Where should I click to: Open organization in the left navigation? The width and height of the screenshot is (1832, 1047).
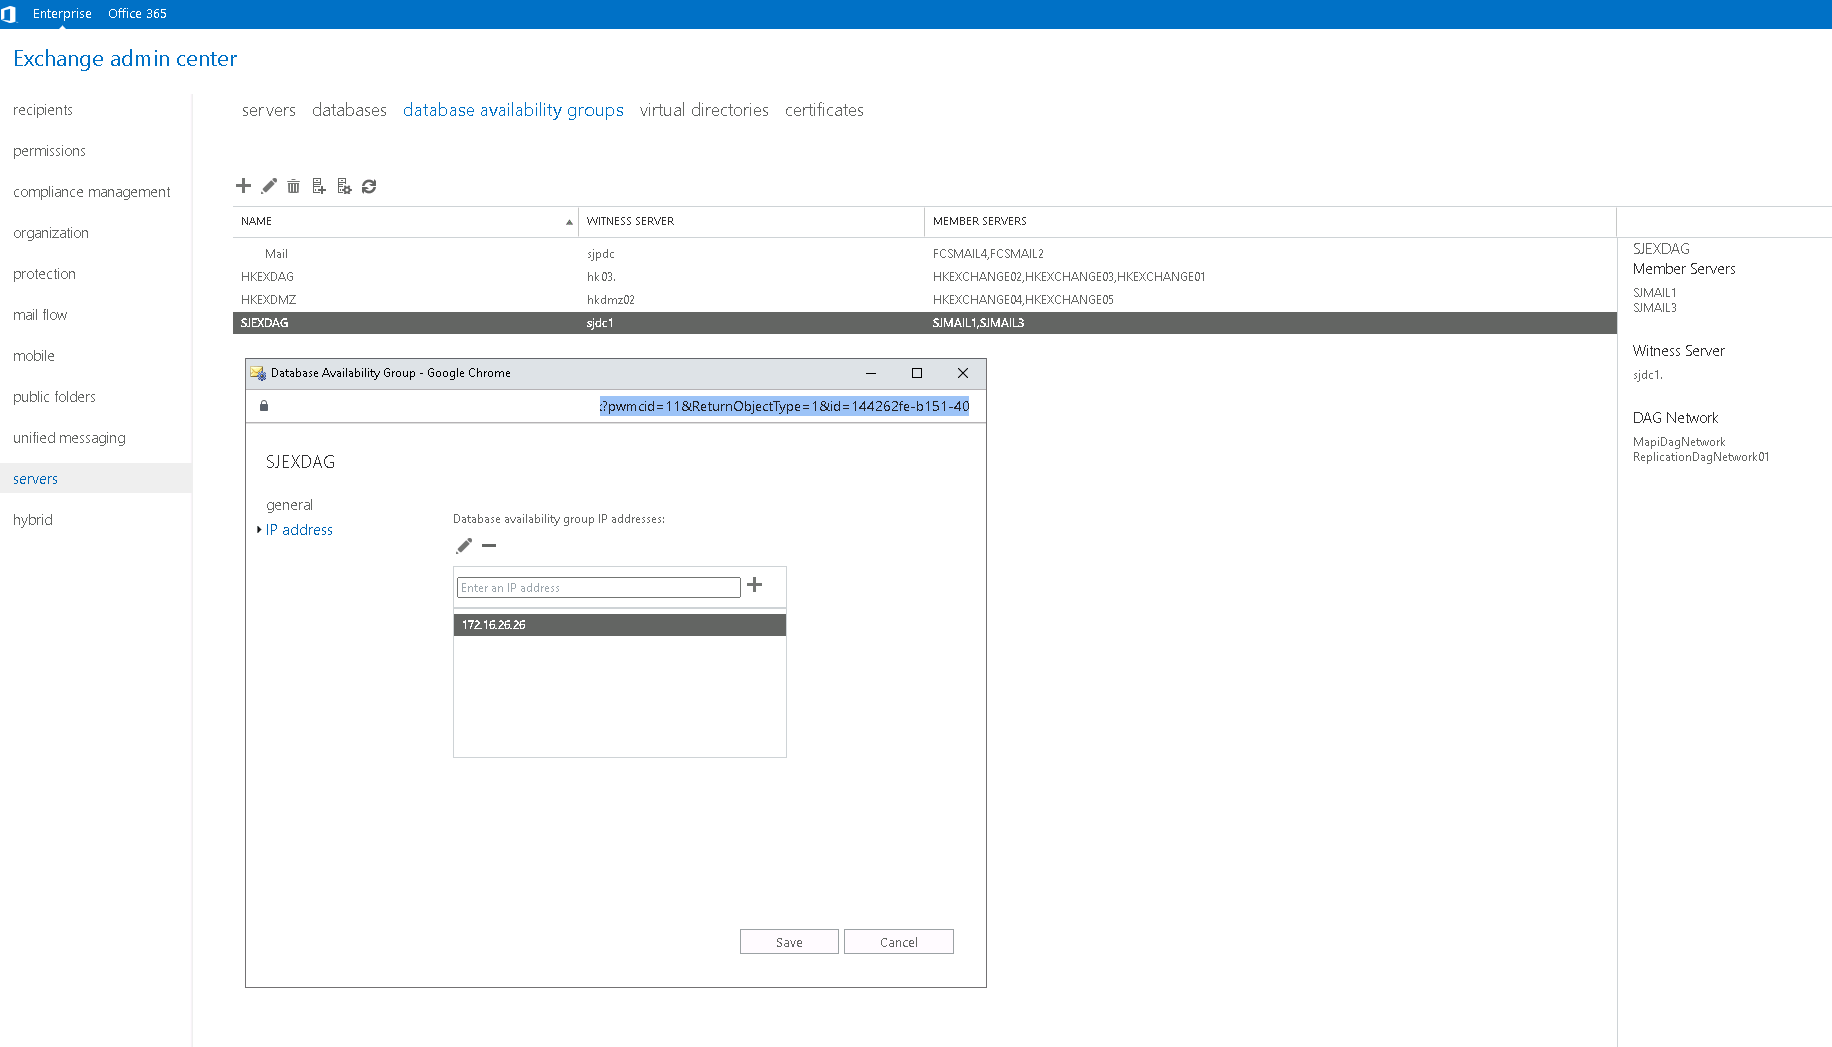[51, 233]
